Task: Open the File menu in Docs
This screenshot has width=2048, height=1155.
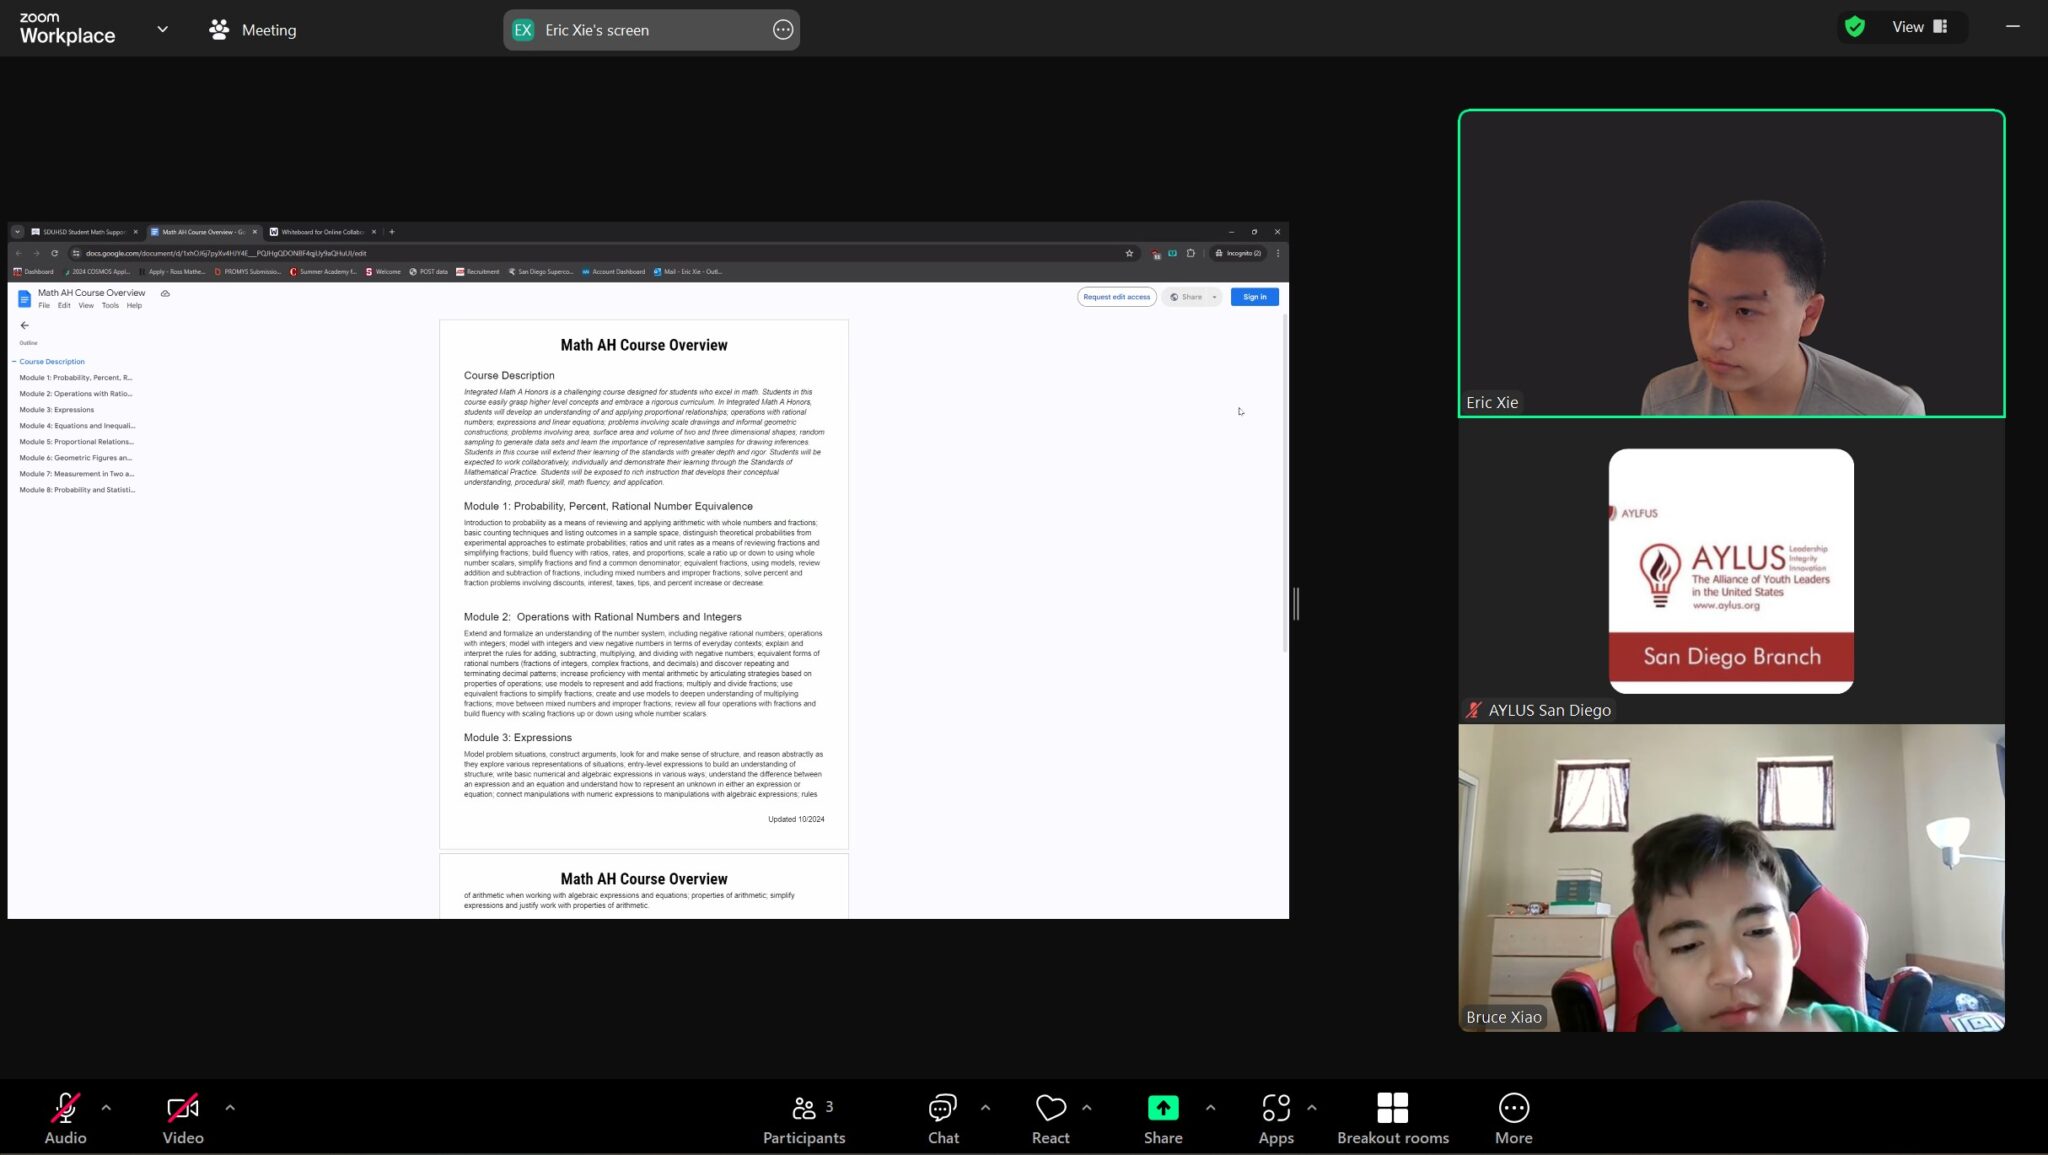Action: tap(44, 305)
